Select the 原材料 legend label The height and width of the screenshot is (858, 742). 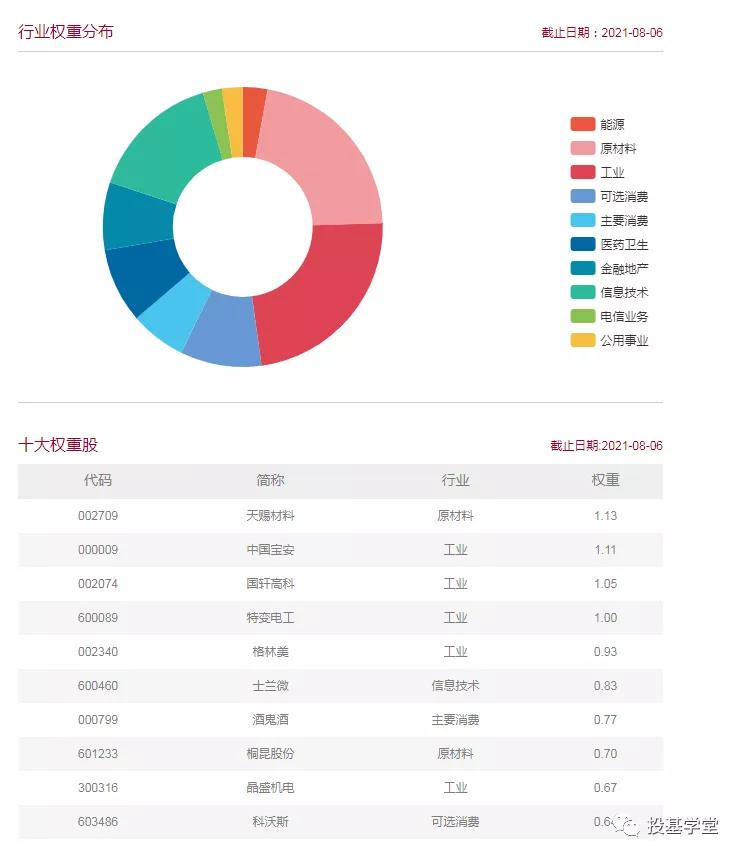[x=618, y=148]
